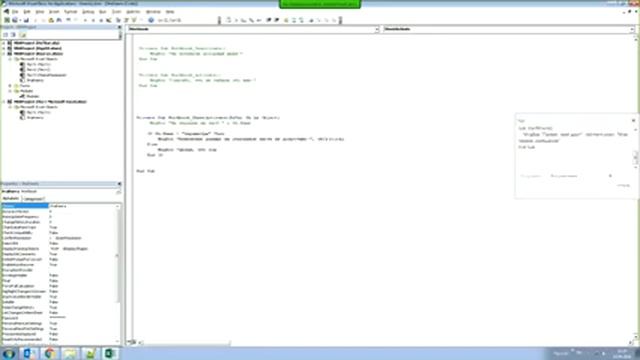Open the Debug menu
Image resolution: width=640 pixels, height=360 pixels.
click(x=88, y=12)
